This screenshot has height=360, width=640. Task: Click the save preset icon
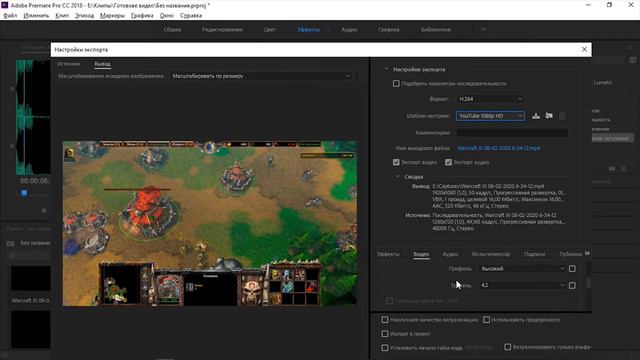click(536, 116)
